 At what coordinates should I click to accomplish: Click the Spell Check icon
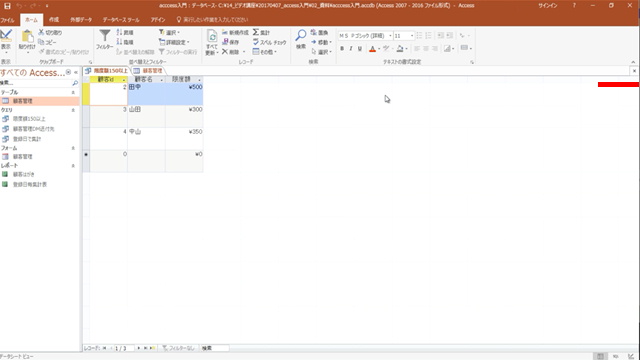tap(256, 42)
